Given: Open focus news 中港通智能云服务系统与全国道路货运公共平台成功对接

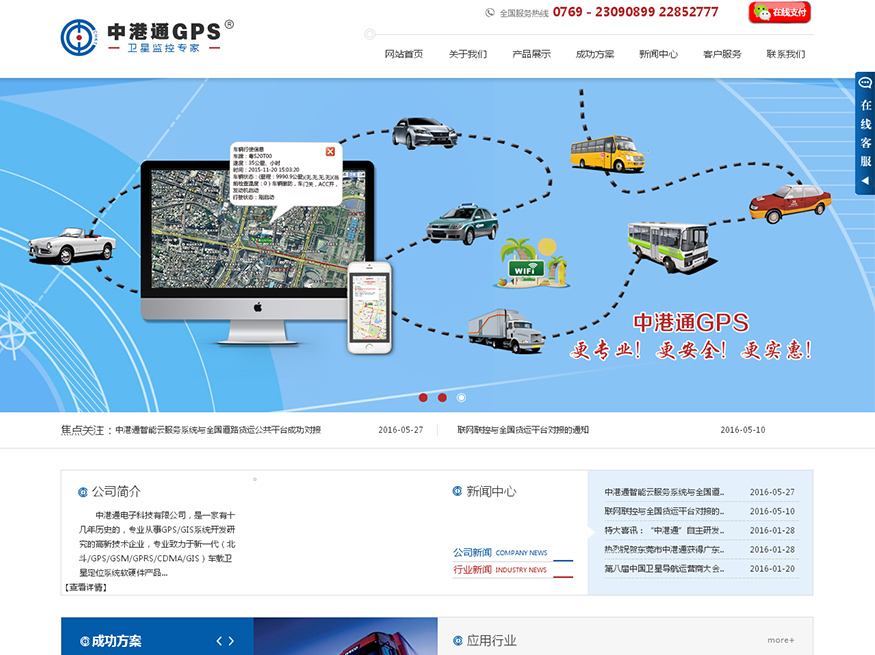Looking at the screenshot, I should [x=218, y=430].
